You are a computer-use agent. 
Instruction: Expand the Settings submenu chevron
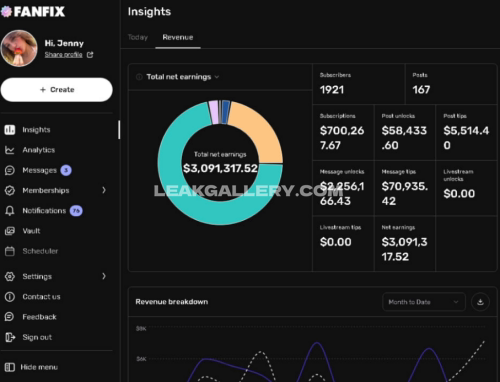tap(104, 276)
